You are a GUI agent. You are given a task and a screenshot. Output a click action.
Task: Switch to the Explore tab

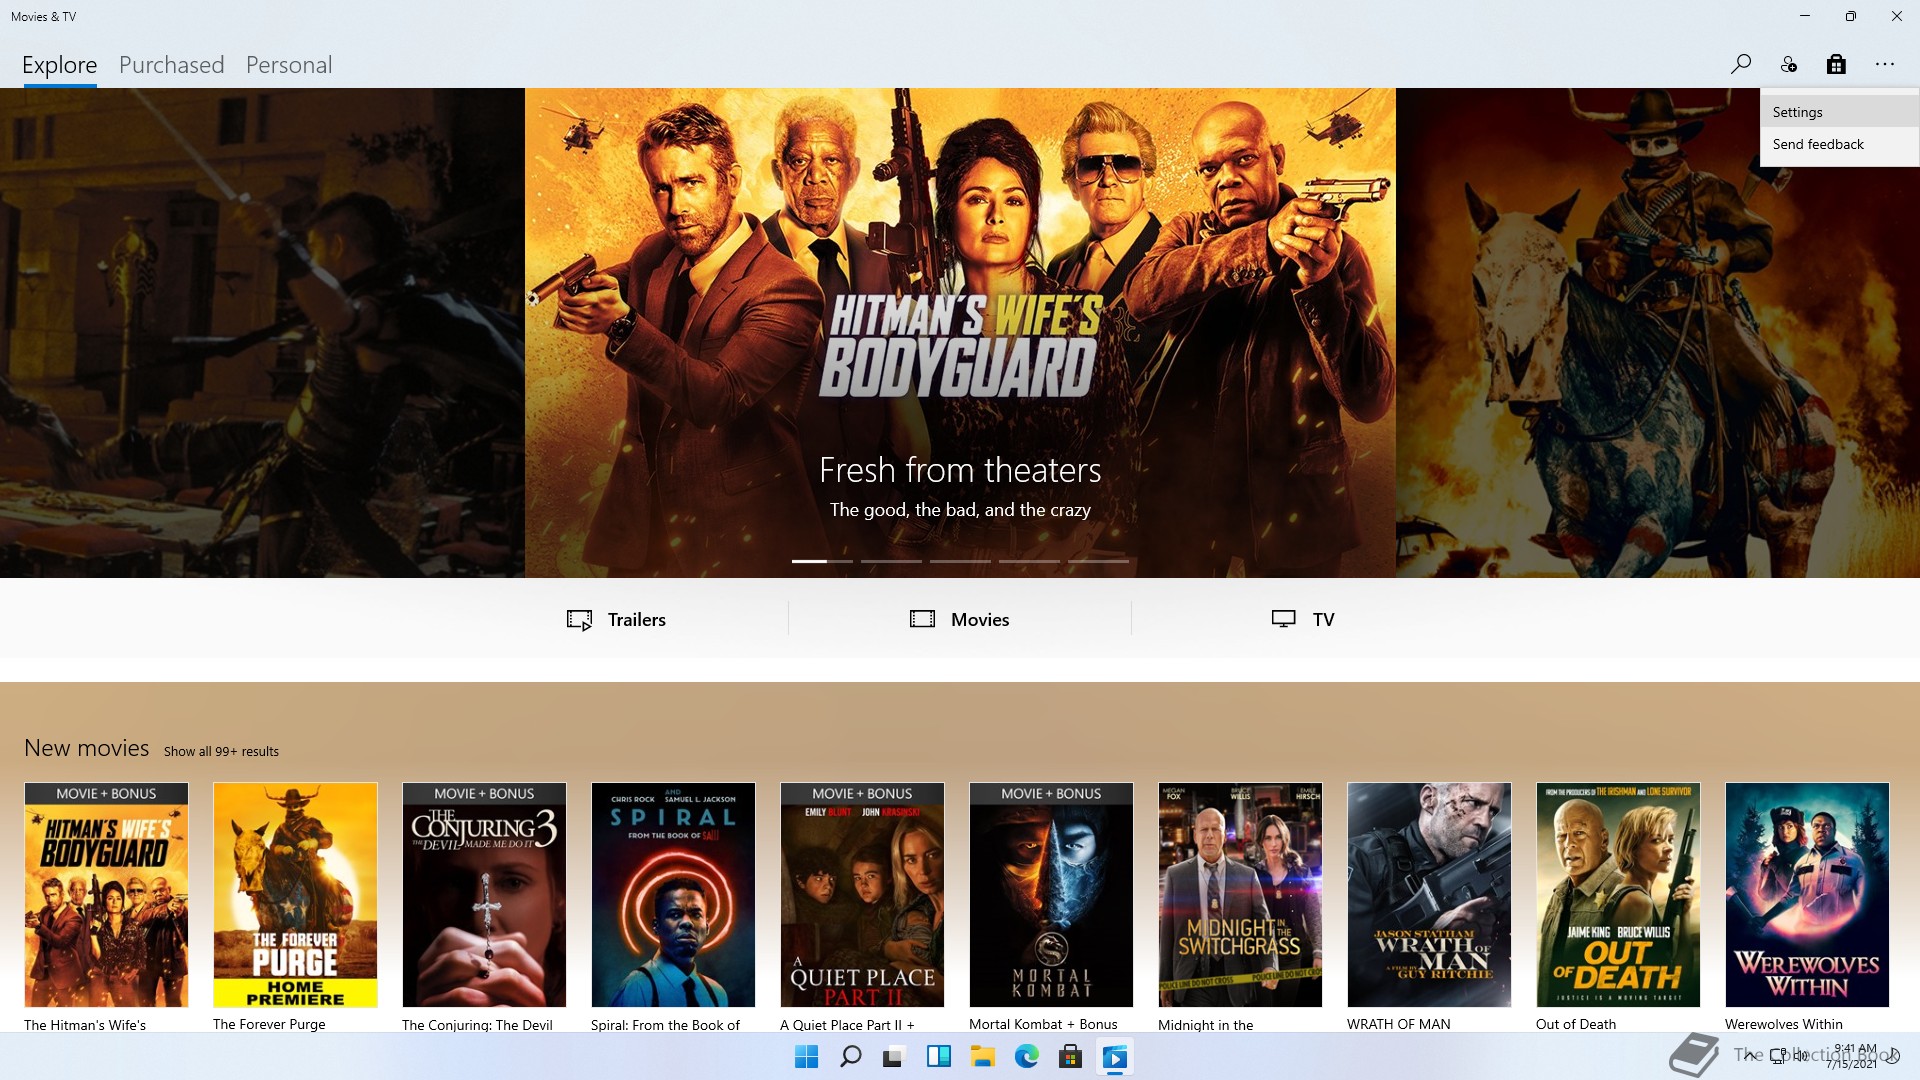click(x=60, y=65)
